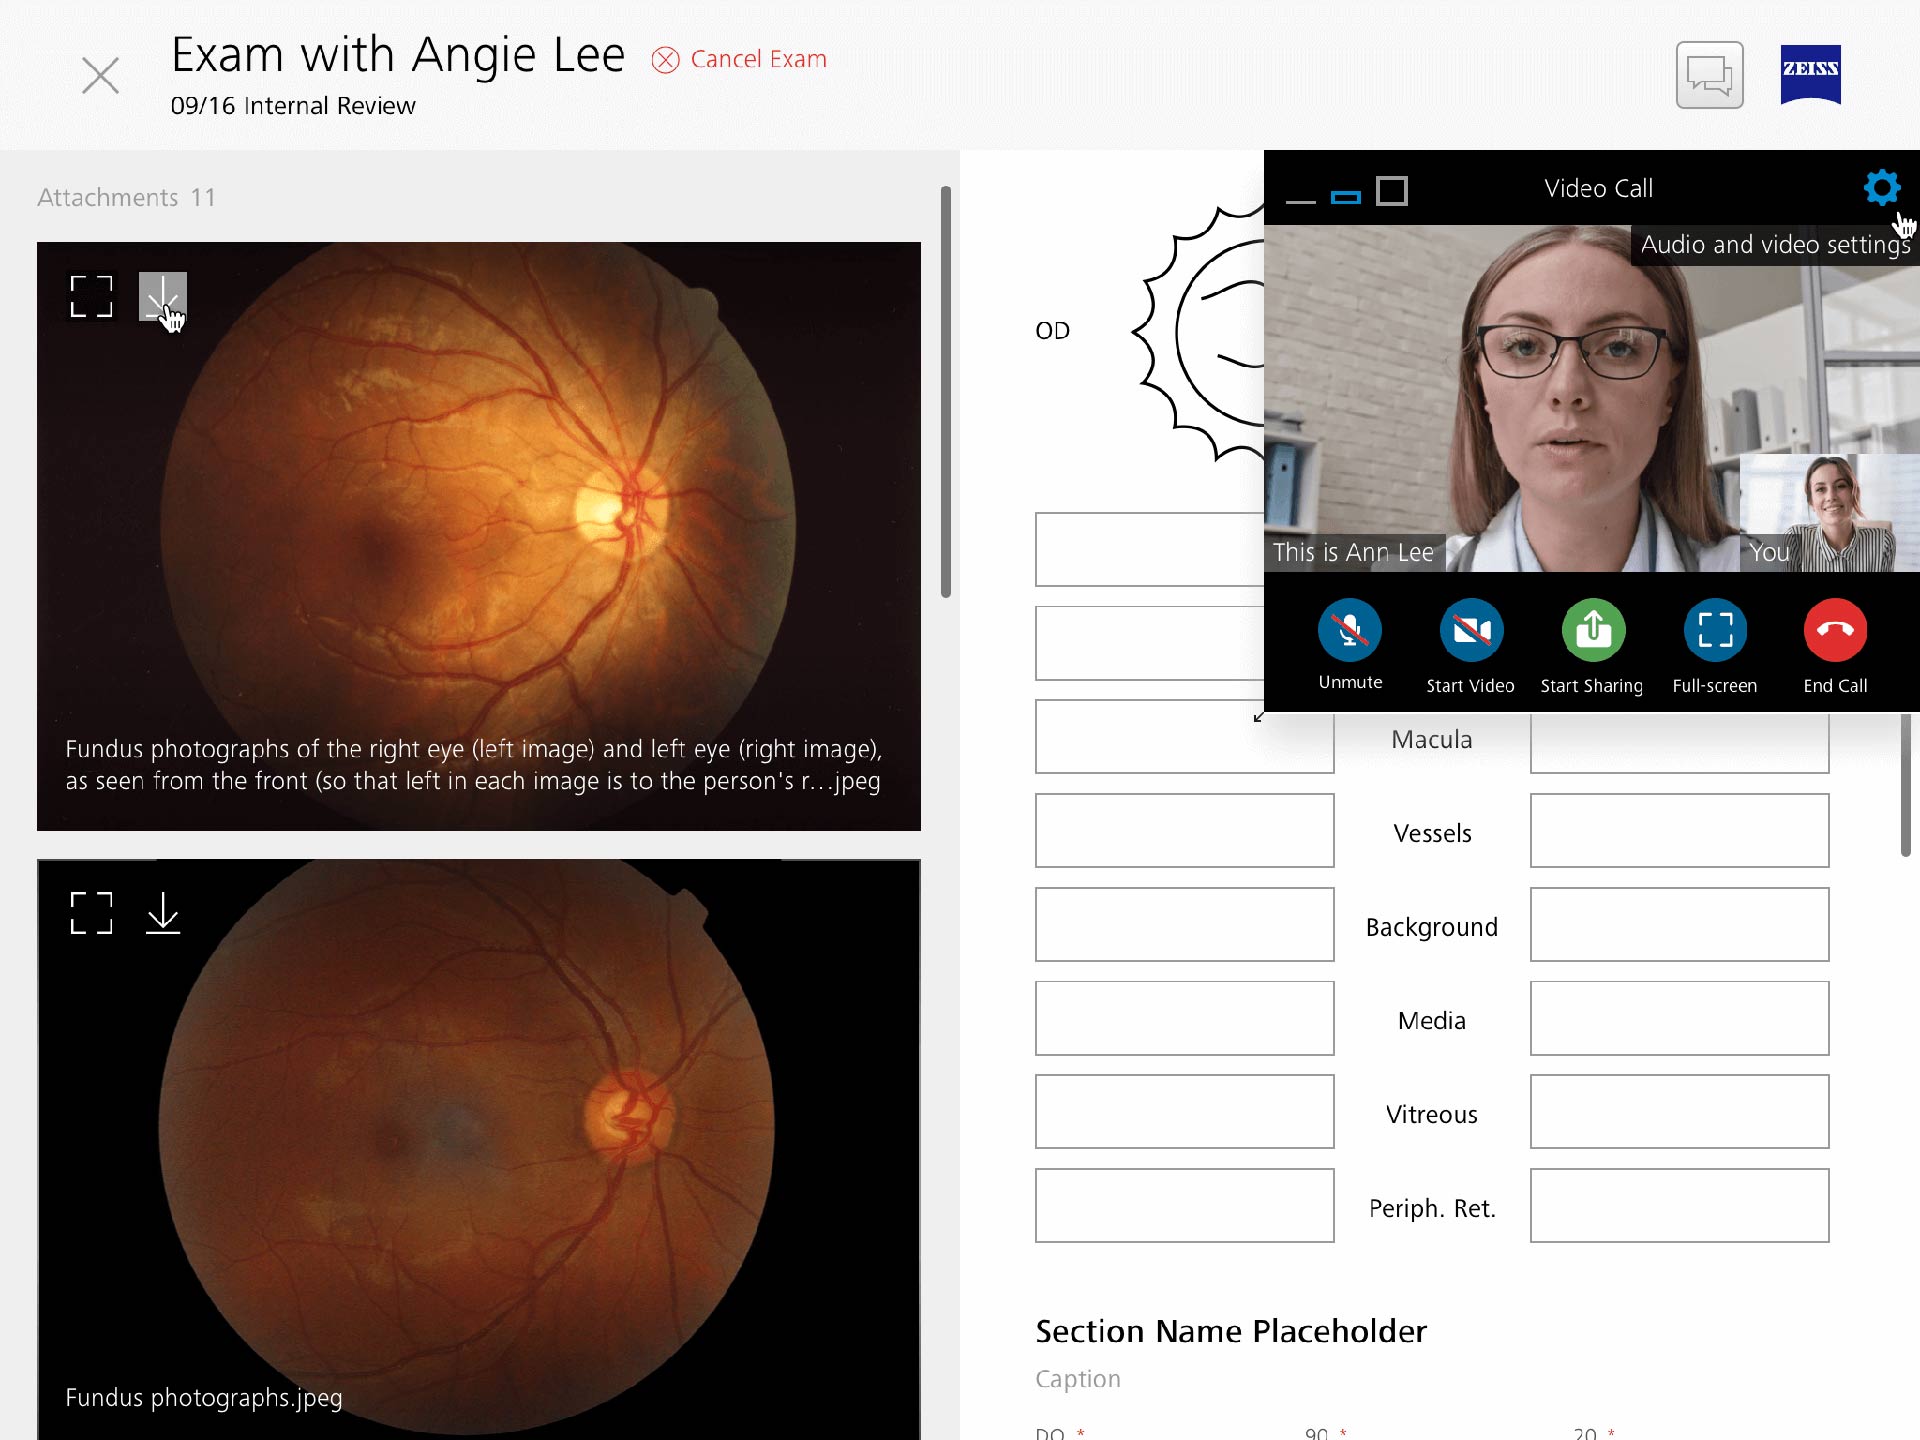Viewport: 1920px width, 1440px height.
Task: Switch video call to Full-screen
Action: 1714,630
